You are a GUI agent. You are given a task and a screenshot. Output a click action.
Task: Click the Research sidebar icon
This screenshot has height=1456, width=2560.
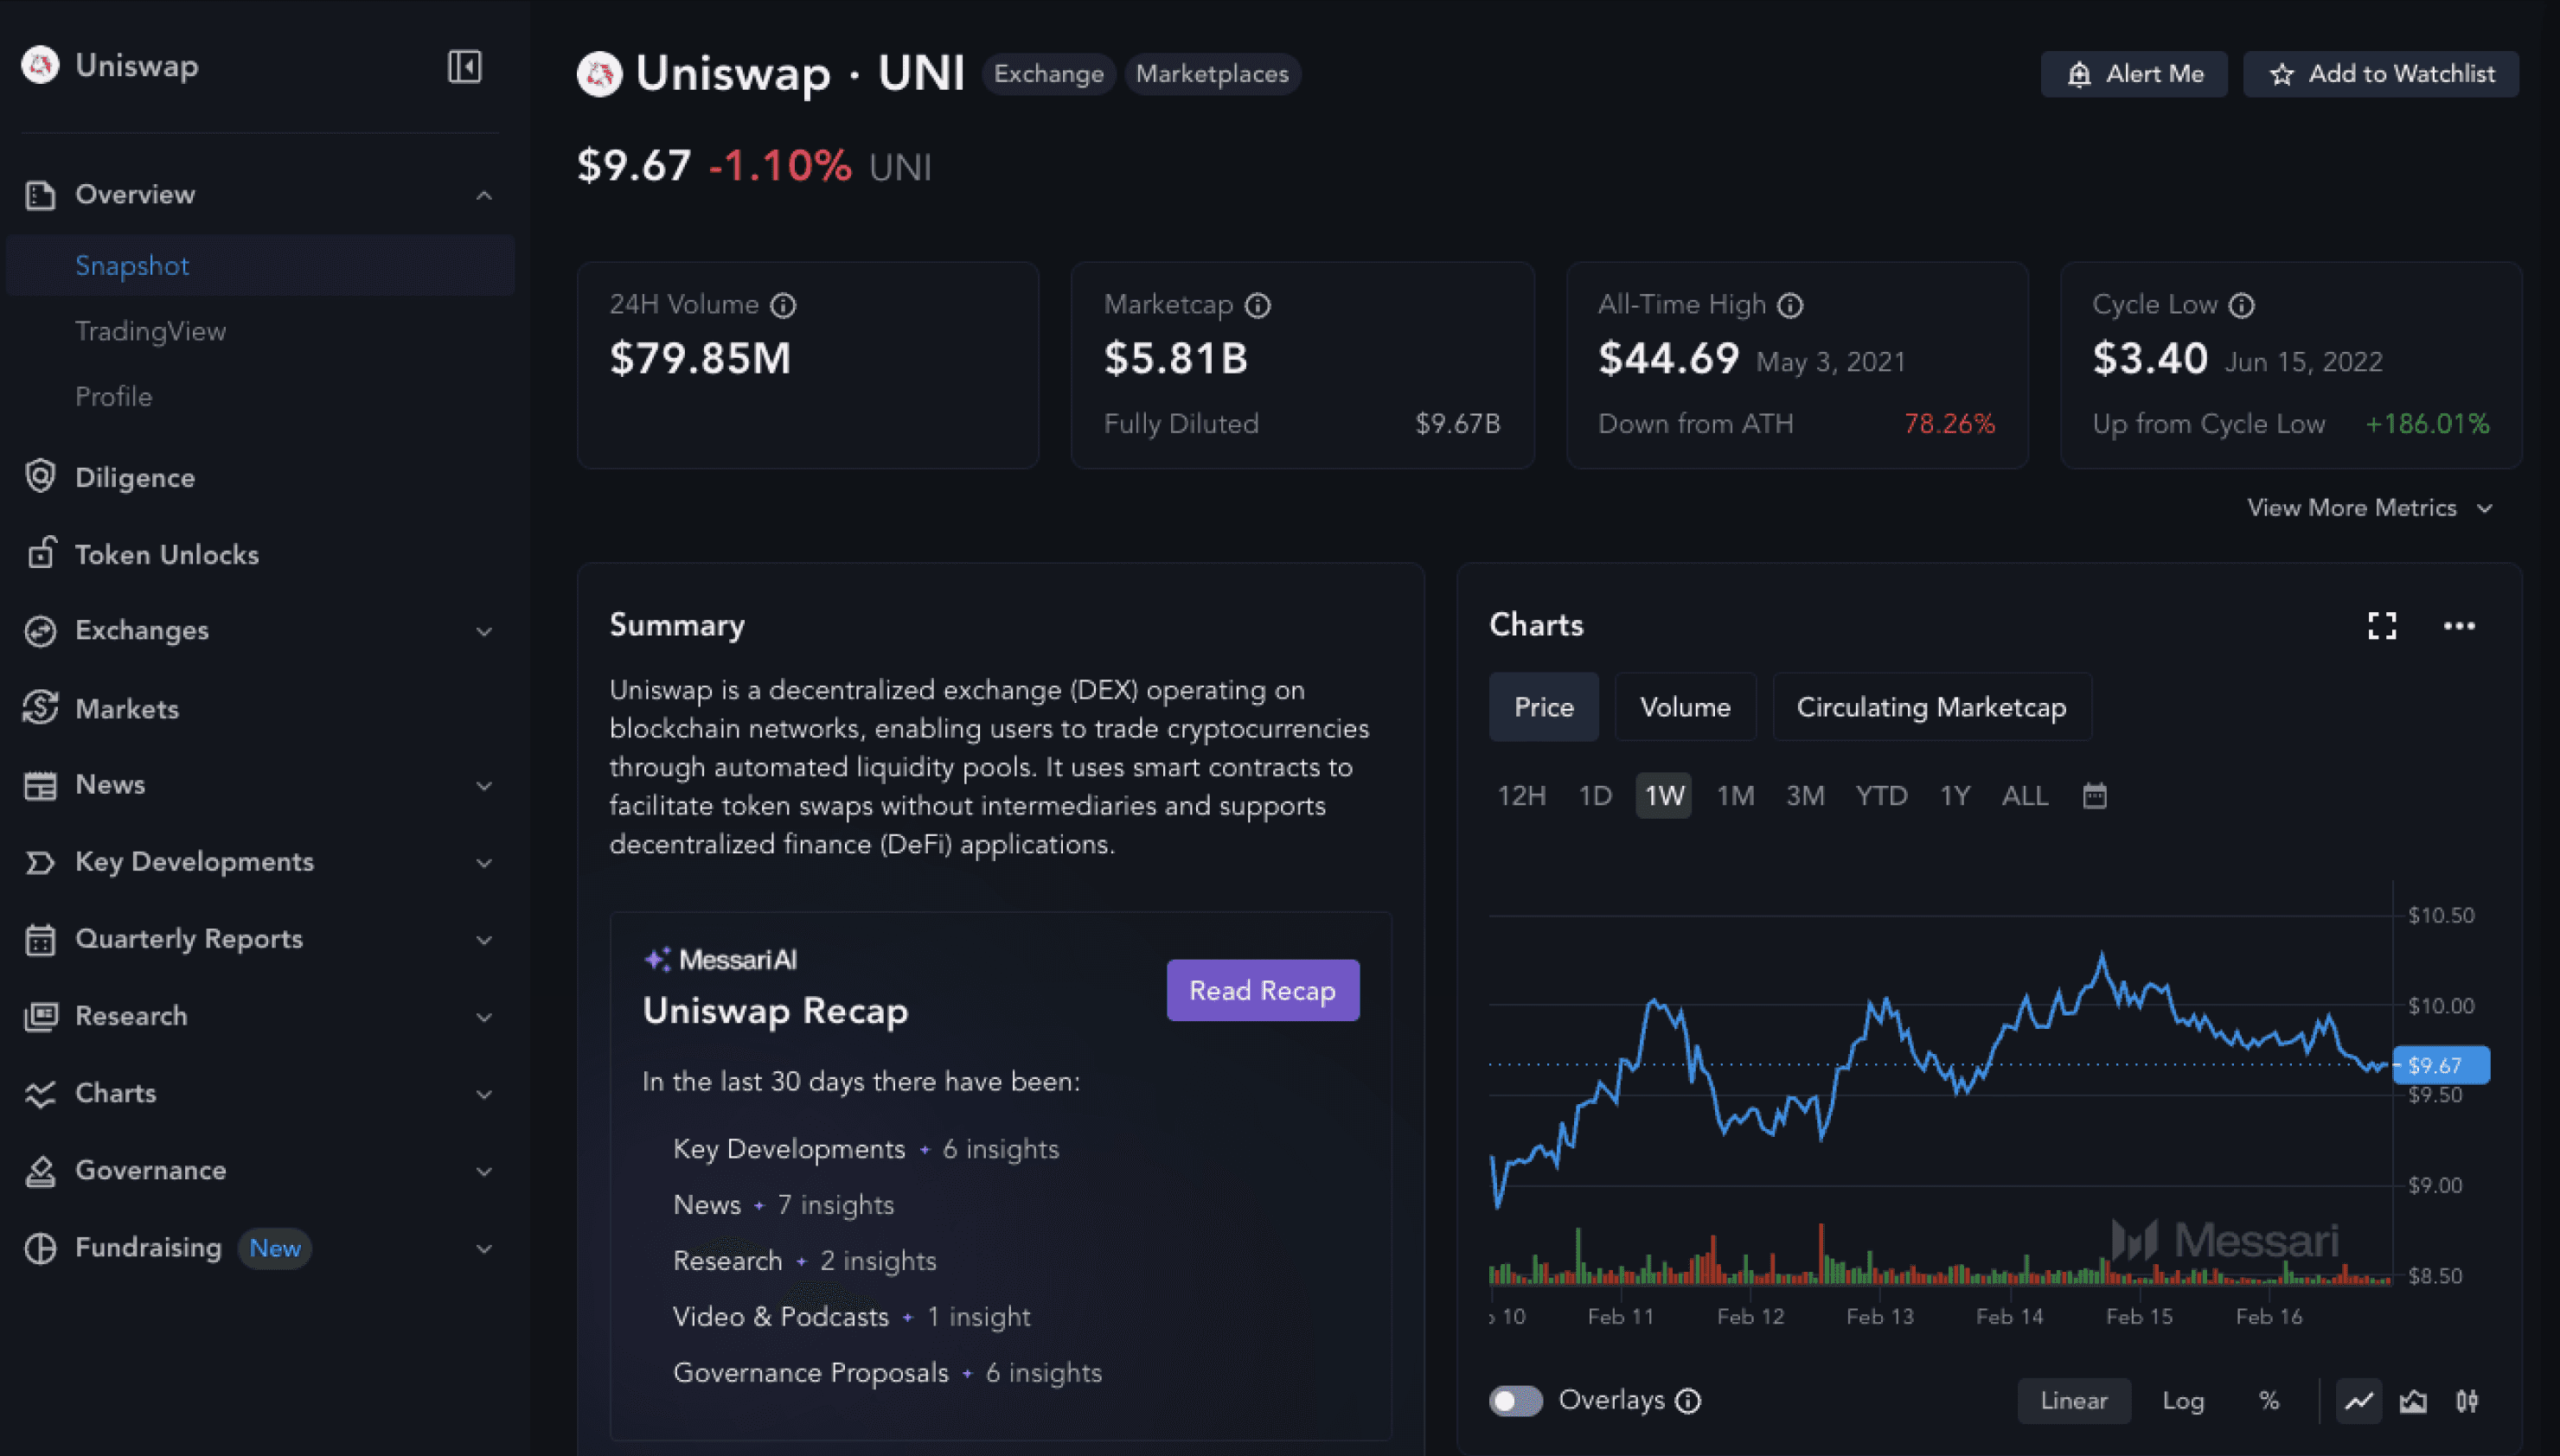[x=40, y=1016]
